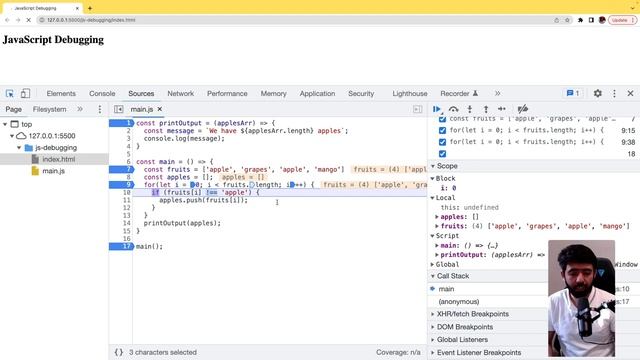The width and height of the screenshot is (640, 360).
Task: Toggle the line 9 gutter breakpoint
Action: (x=121, y=184)
